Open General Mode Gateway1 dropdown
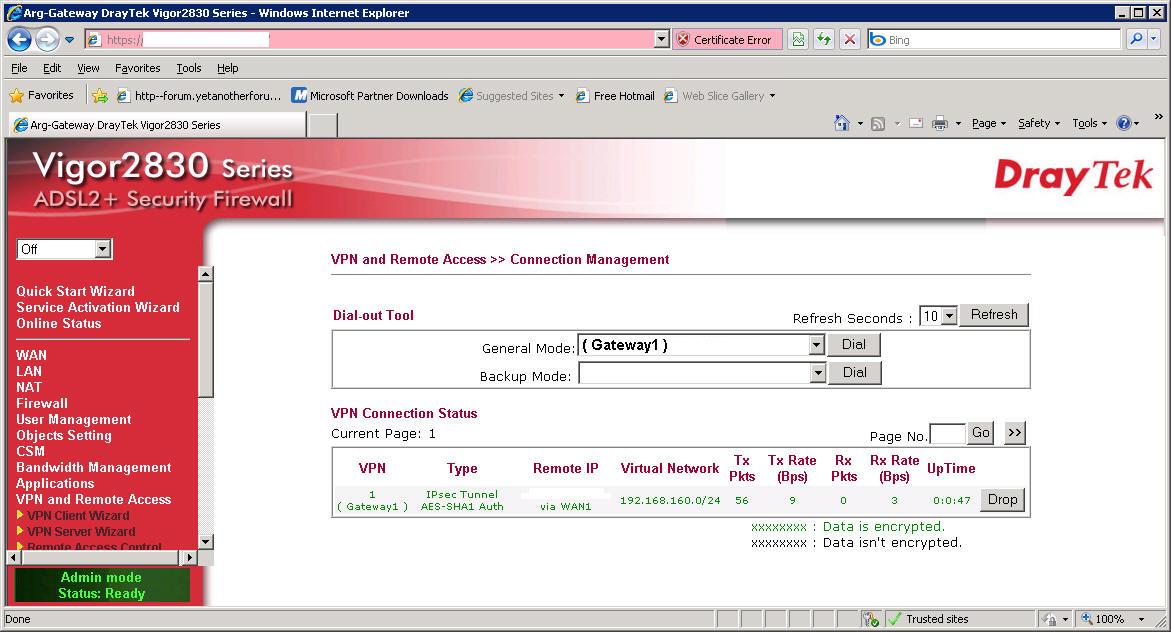The height and width of the screenshot is (632, 1171). pyautogui.click(x=701, y=345)
